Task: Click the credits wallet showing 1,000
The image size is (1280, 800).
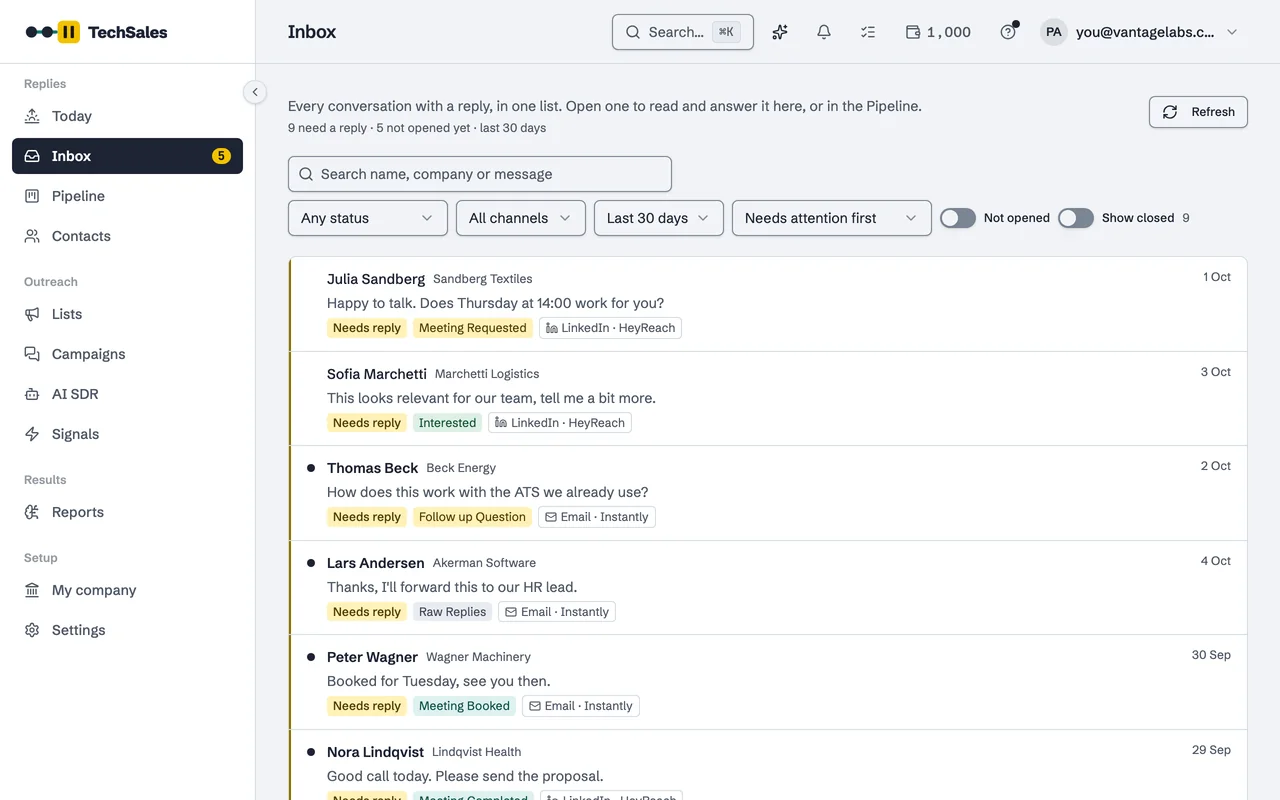Action: (x=938, y=32)
